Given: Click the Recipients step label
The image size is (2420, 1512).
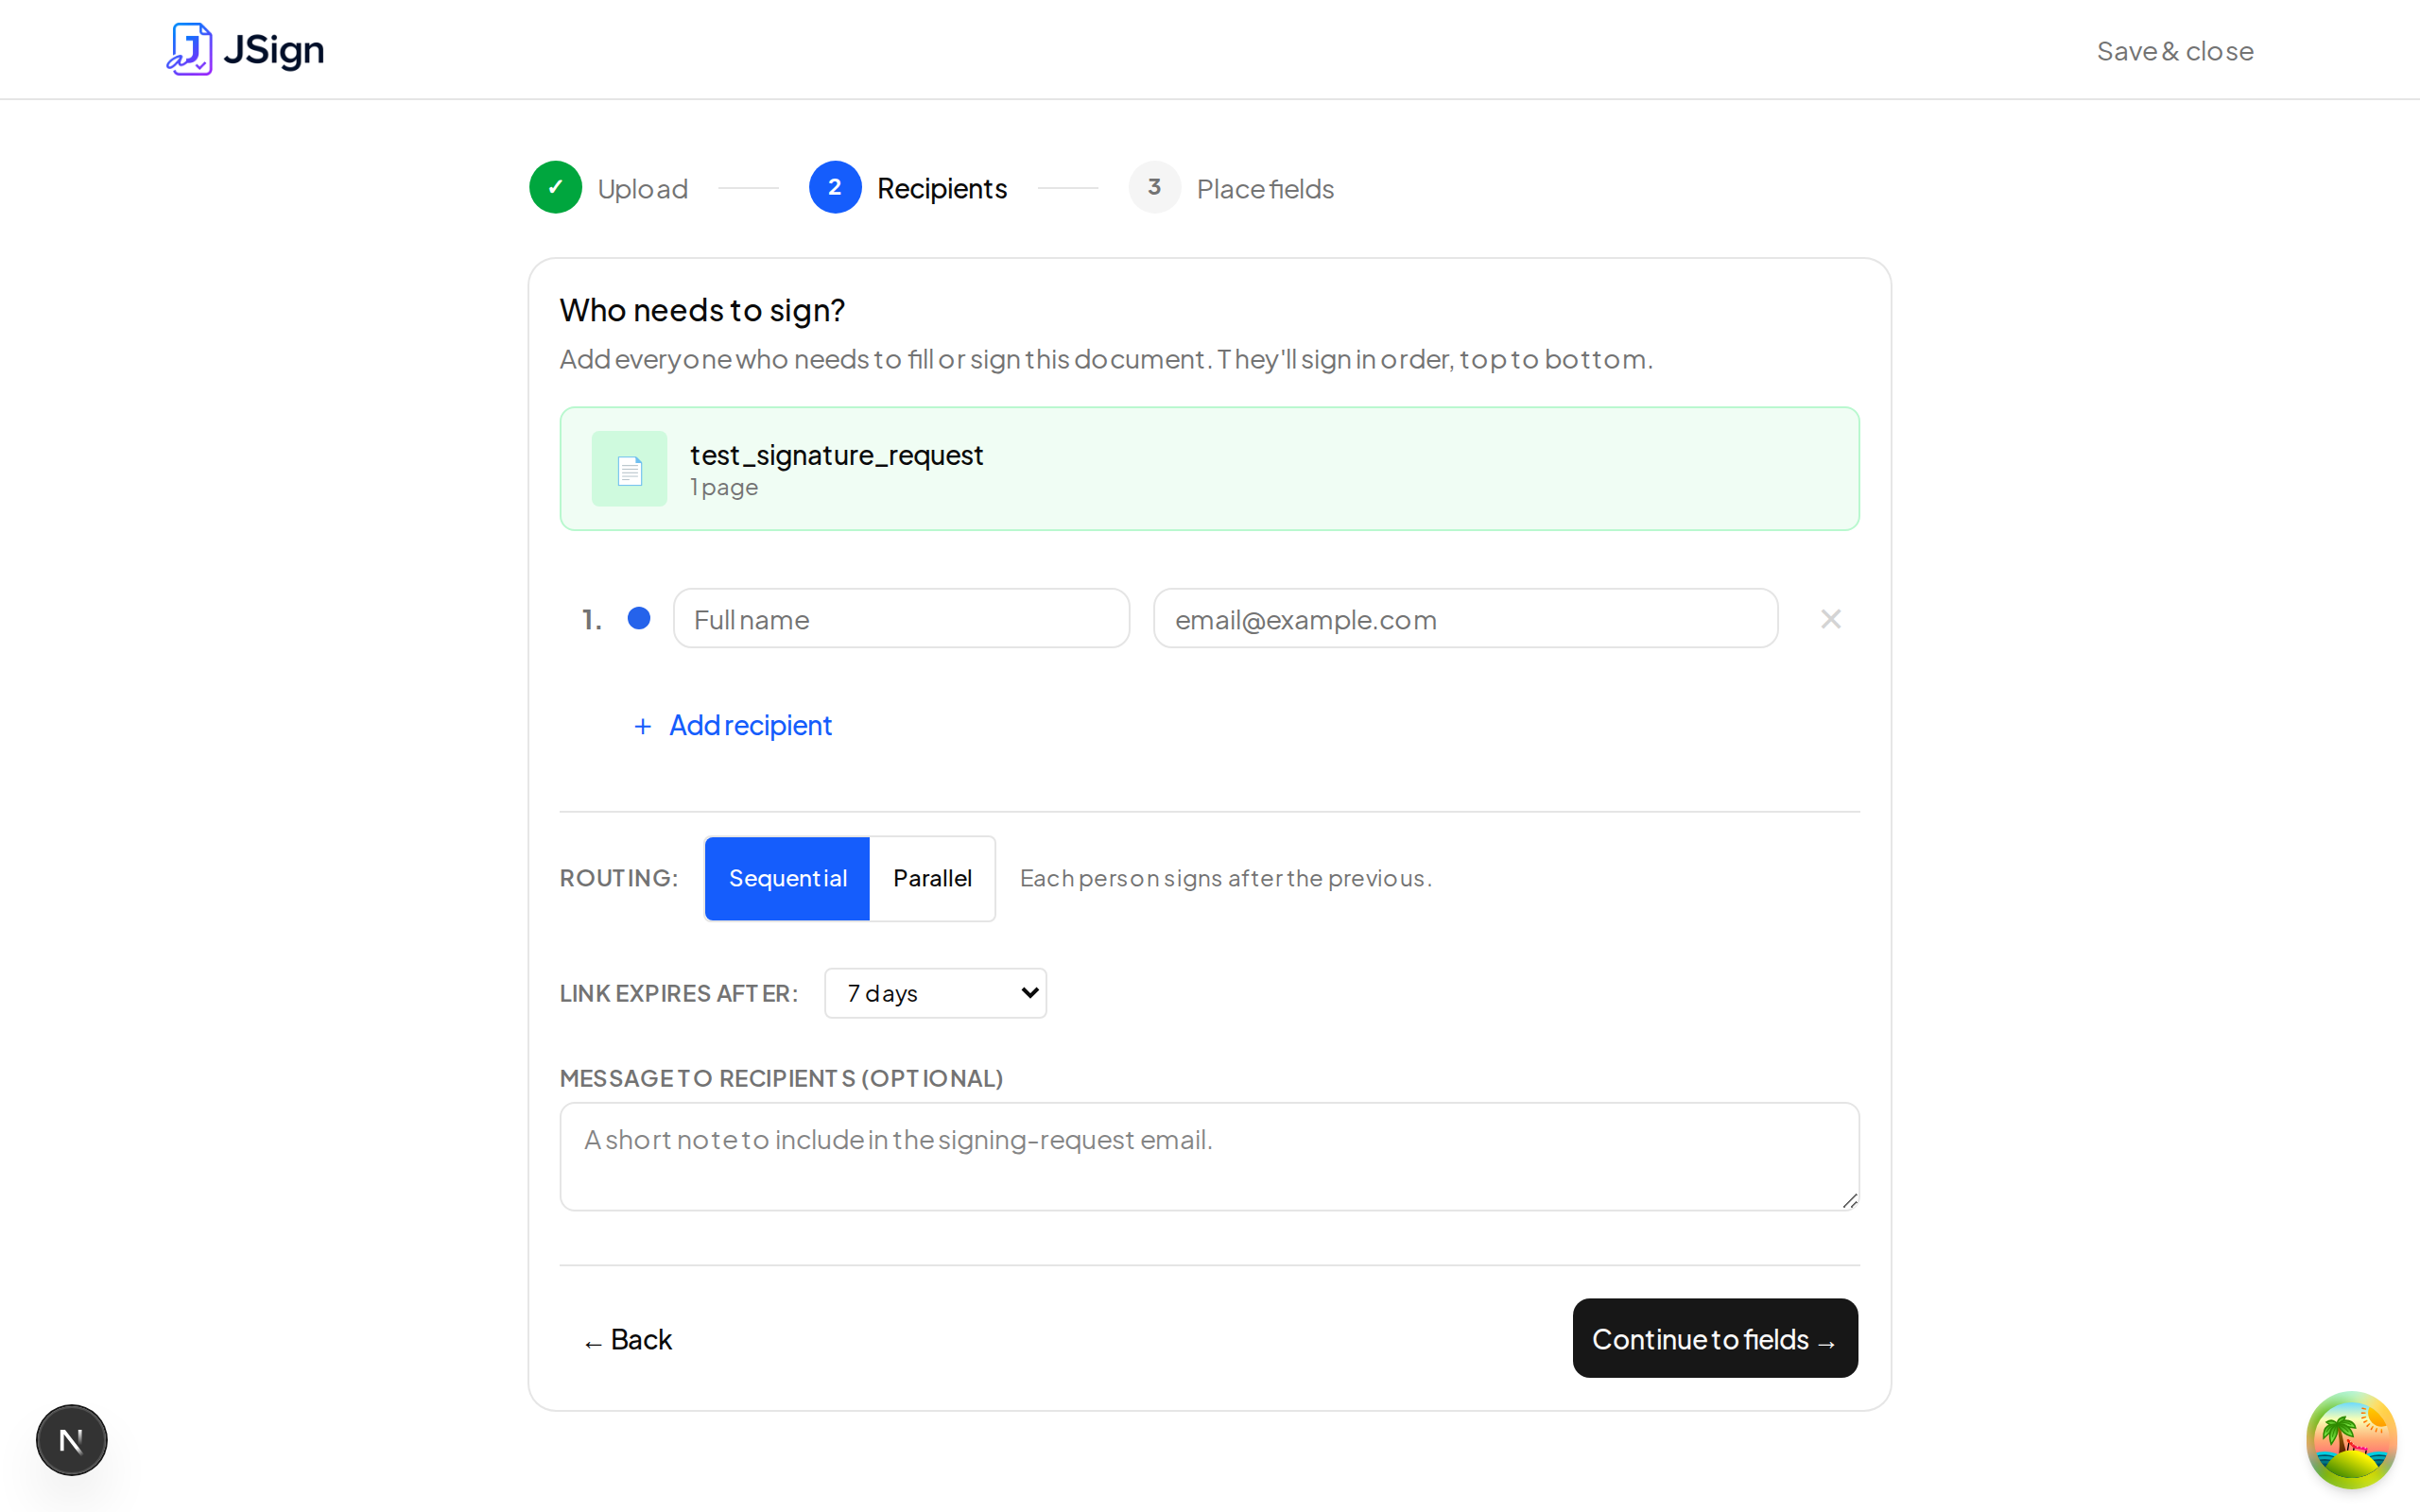Looking at the screenshot, I should [942, 188].
